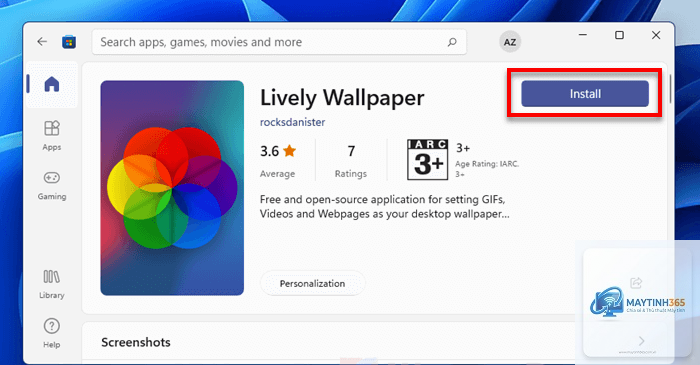View the 3.6 average star rating
Screen dimensions: 700x365
tap(278, 161)
